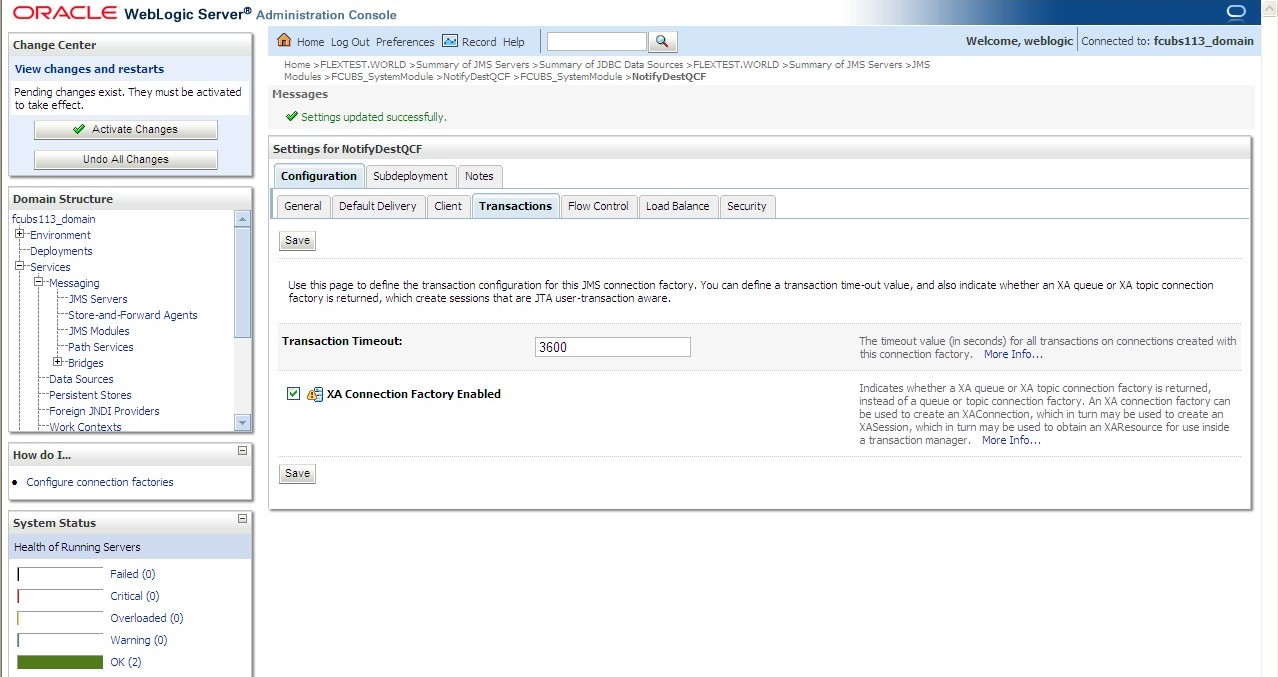Image resolution: width=1278 pixels, height=677 pixels.
Task: Open Persistent Stores tree item
Action: (90, 395)
